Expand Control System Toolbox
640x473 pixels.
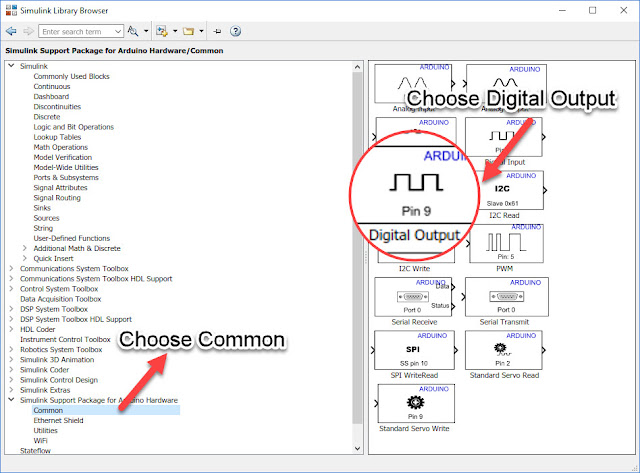pyautogui.click(x=11, y=289)
